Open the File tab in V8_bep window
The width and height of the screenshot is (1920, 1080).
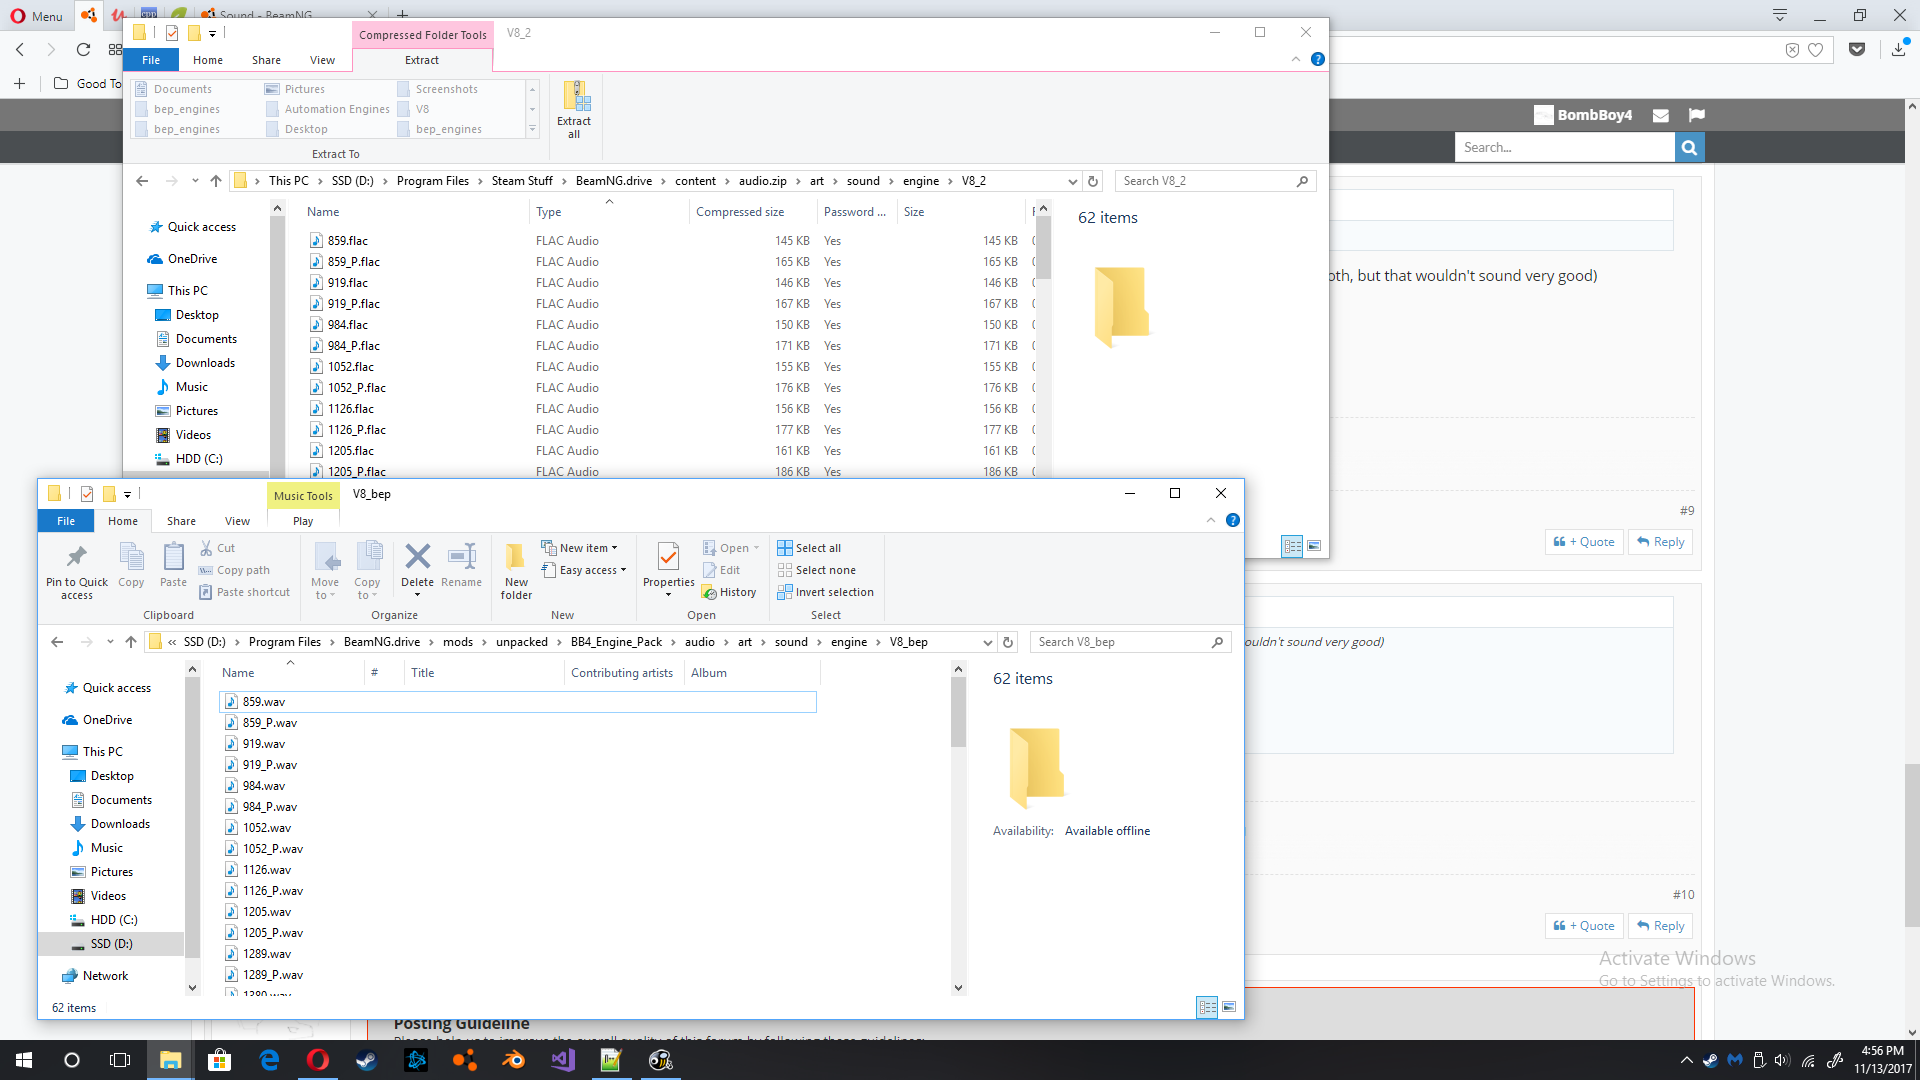tap(66, 521)
